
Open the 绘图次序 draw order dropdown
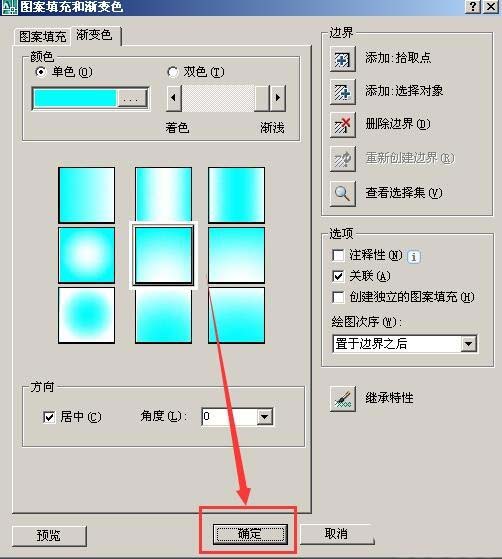(468, 344)
